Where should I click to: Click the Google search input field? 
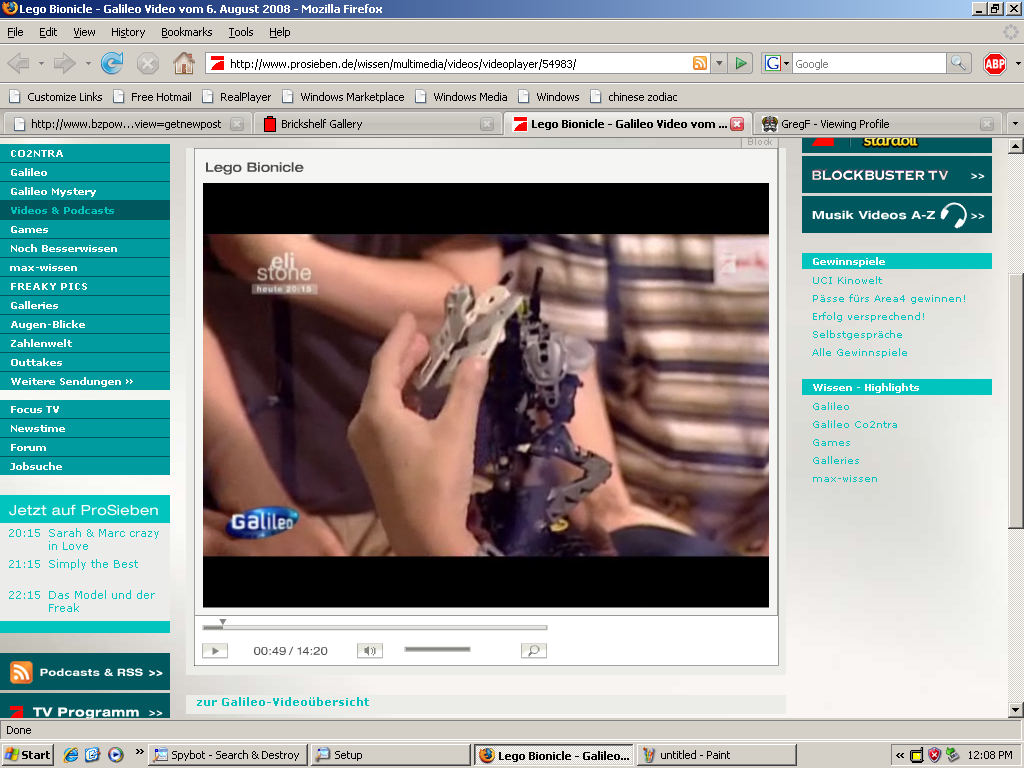pyautogui.click(x=869, y=63)
